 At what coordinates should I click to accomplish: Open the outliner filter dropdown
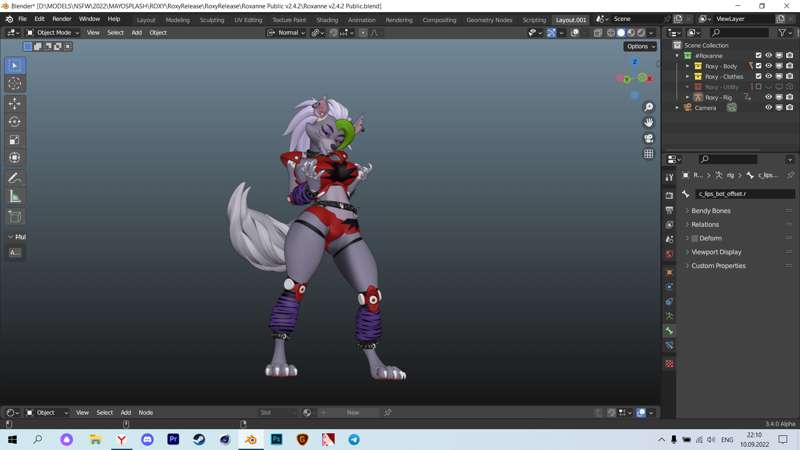click(x=785, y=33)
